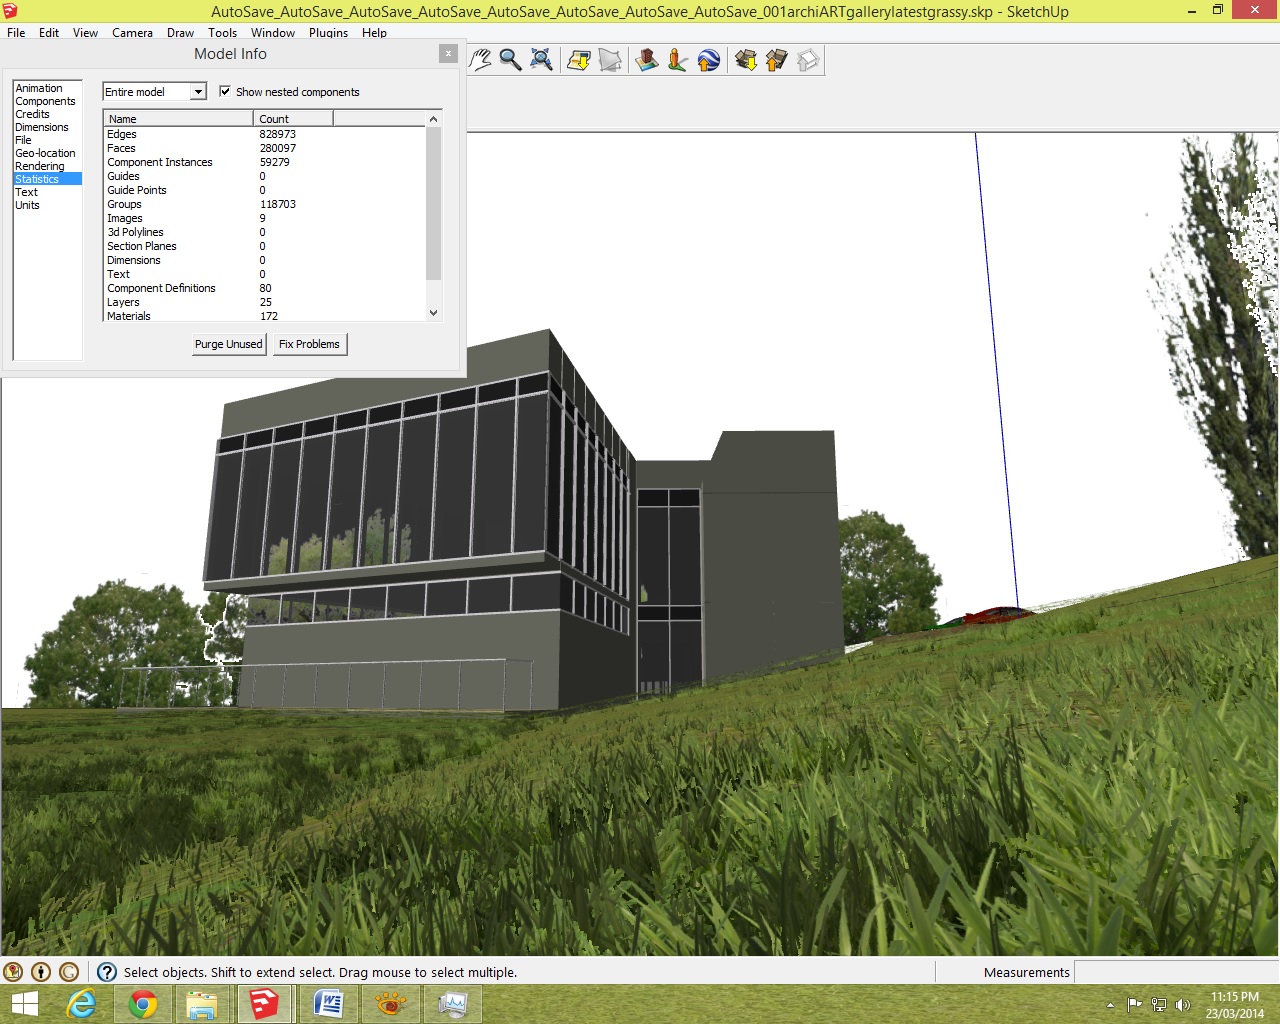This screenshot has width=1280, height=1024.
Task: Open the Camera menu
Action: (x=132, y=33)
